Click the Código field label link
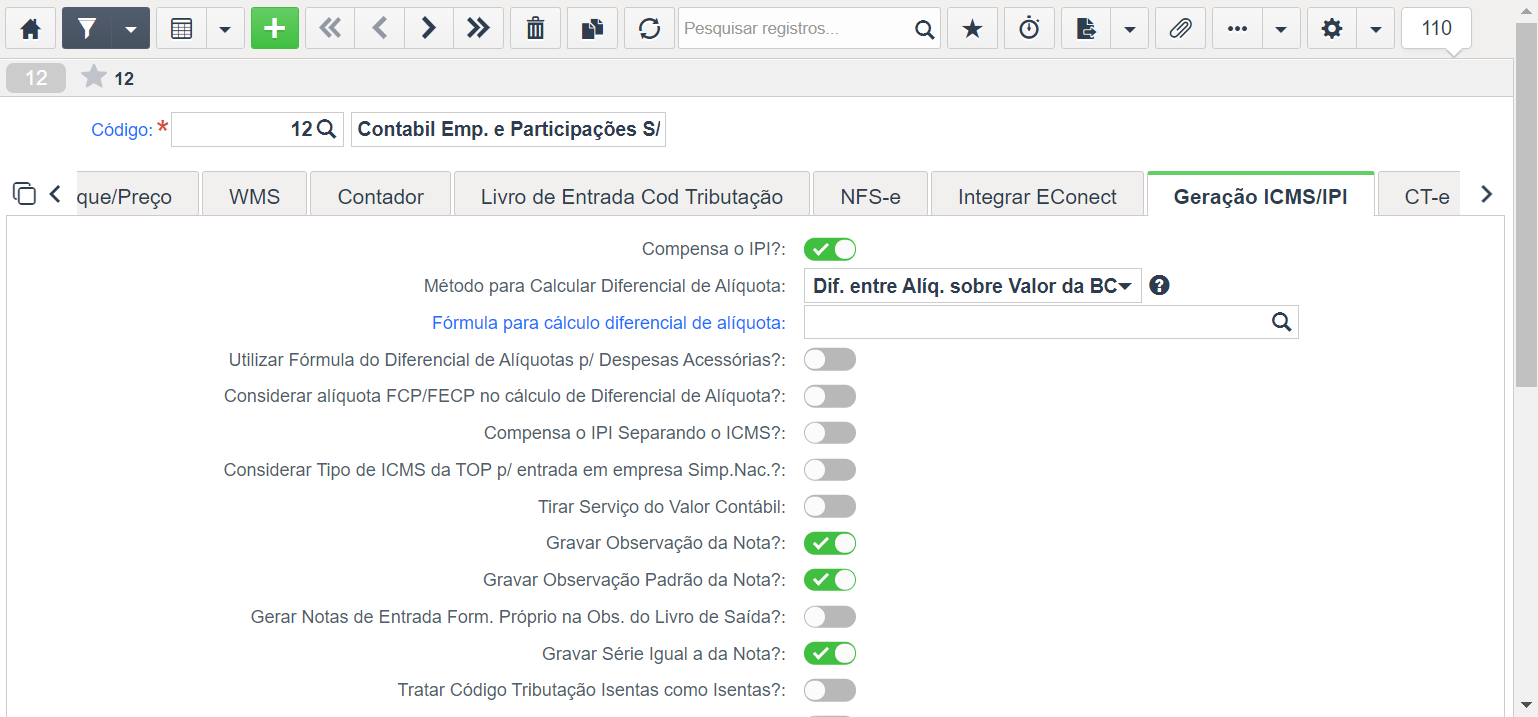The width and height of the screenshot is (1538, 717). tap(122, 129)
